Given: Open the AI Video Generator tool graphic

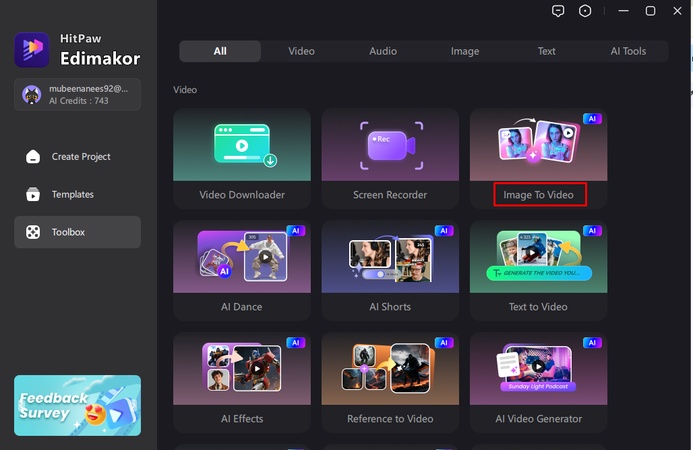Looking at the screenshot, I should 538,369.
